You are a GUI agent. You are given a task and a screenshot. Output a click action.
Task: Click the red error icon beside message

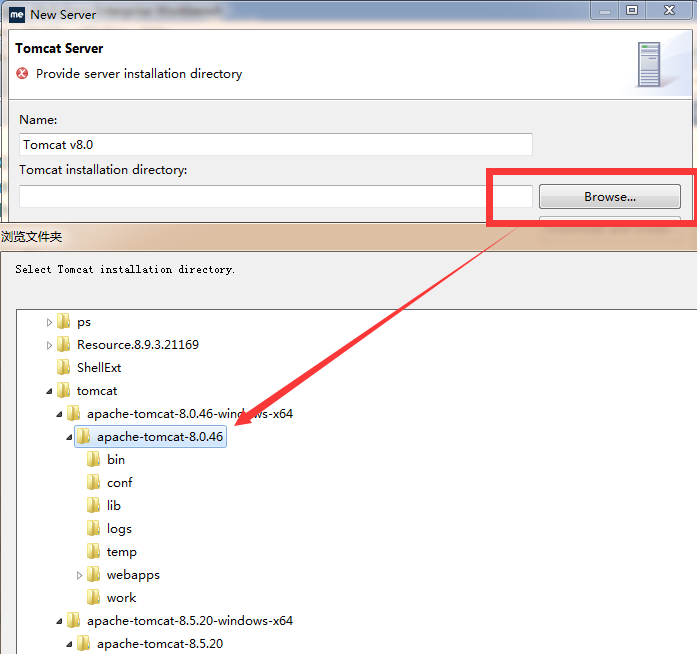[22, 73]
